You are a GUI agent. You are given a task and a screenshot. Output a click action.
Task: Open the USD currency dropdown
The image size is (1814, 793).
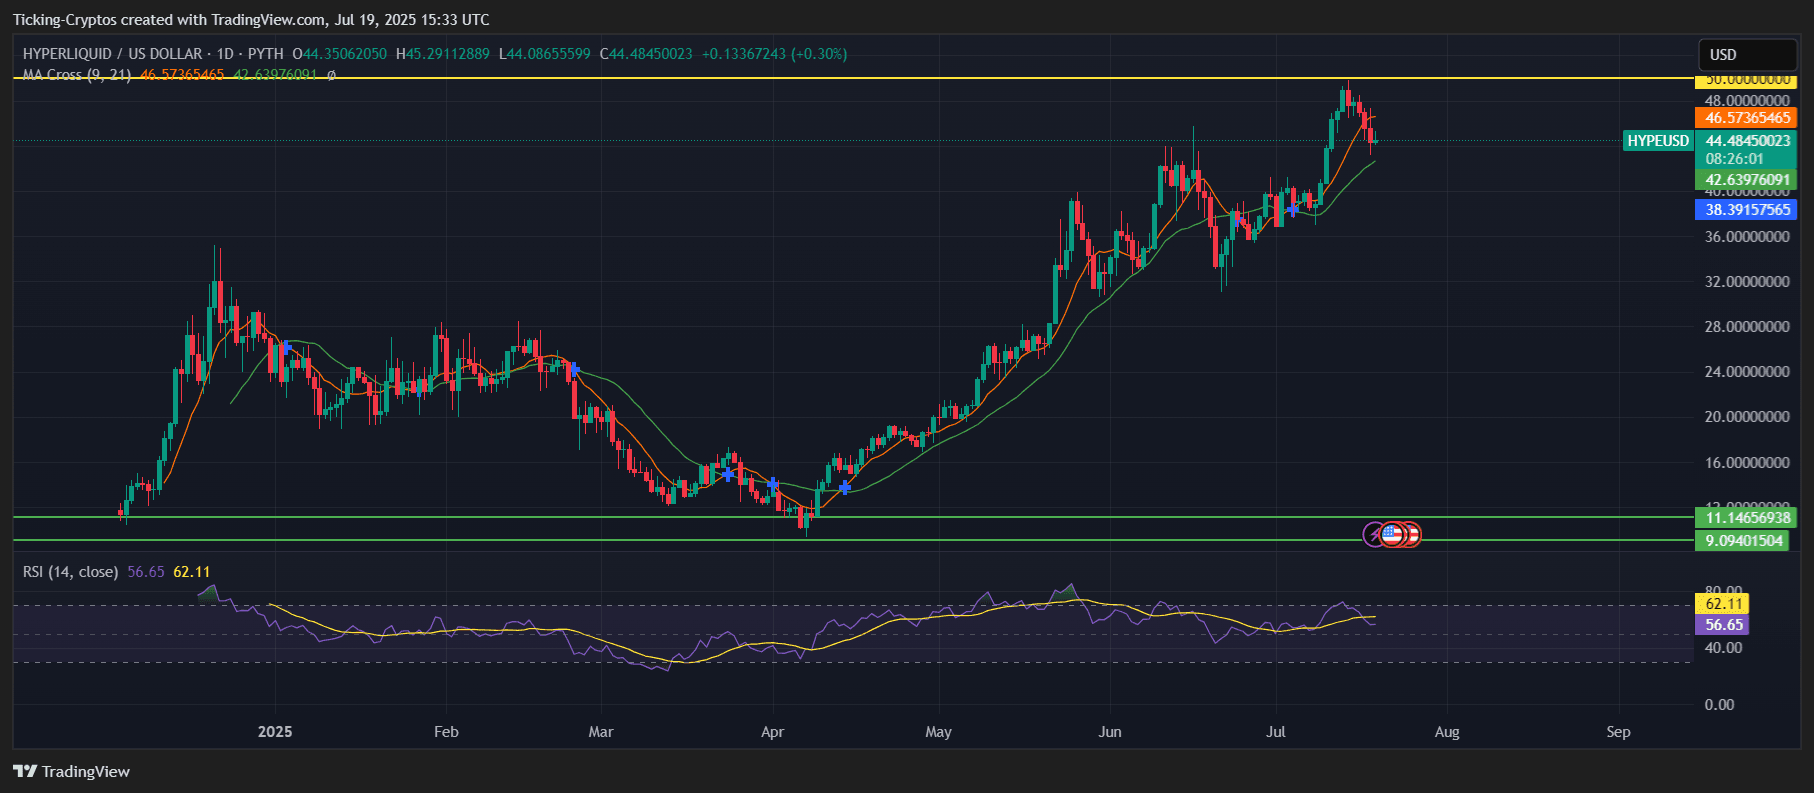point(1746,55)
